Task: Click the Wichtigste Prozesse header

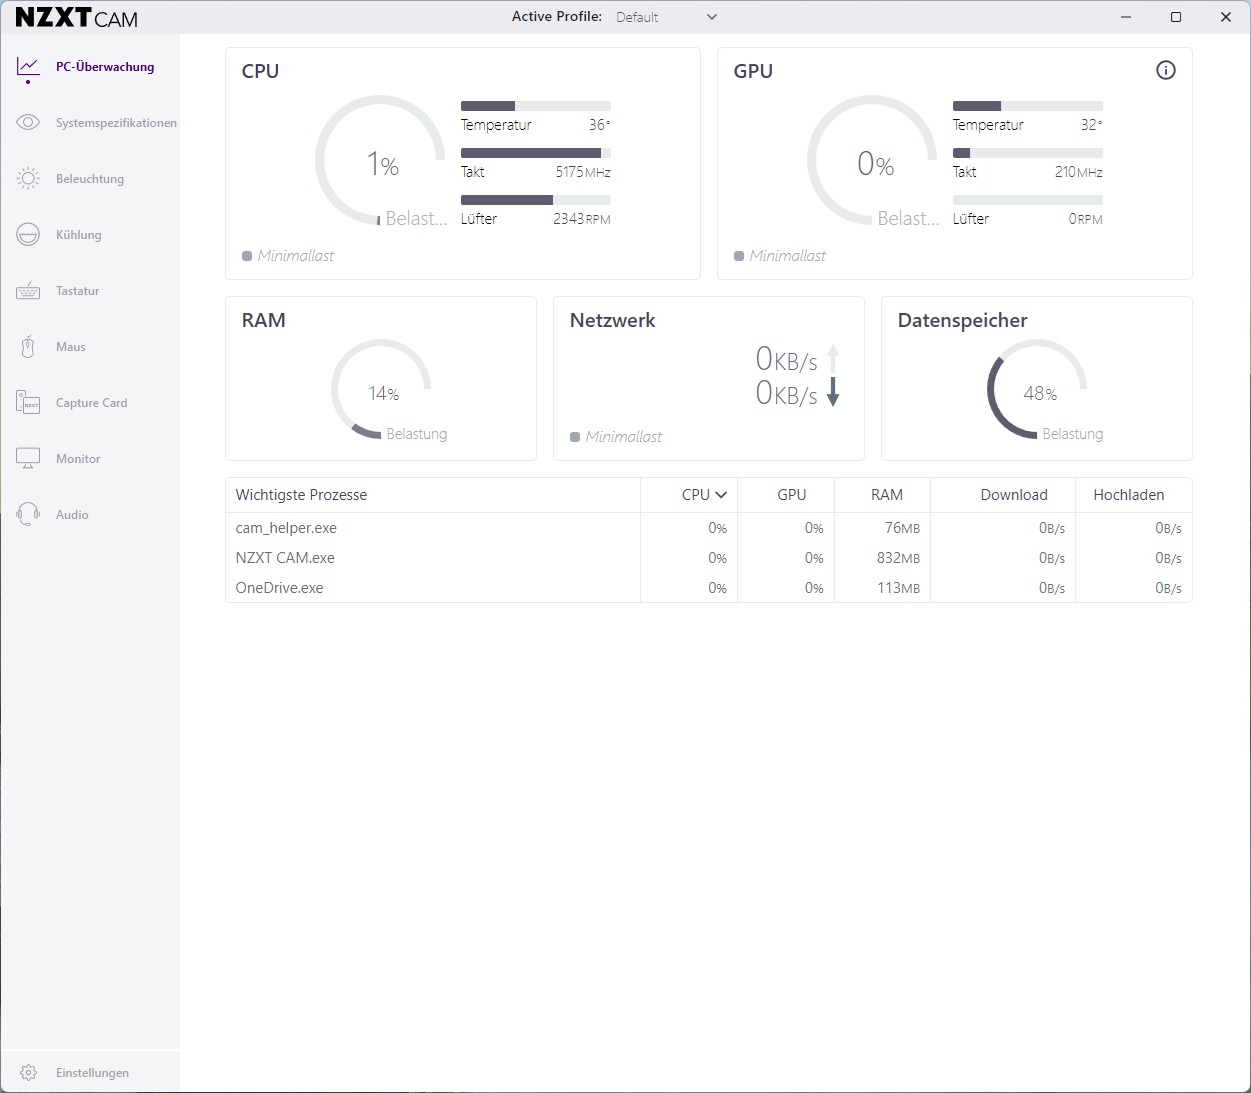Action: click(301, 495)
